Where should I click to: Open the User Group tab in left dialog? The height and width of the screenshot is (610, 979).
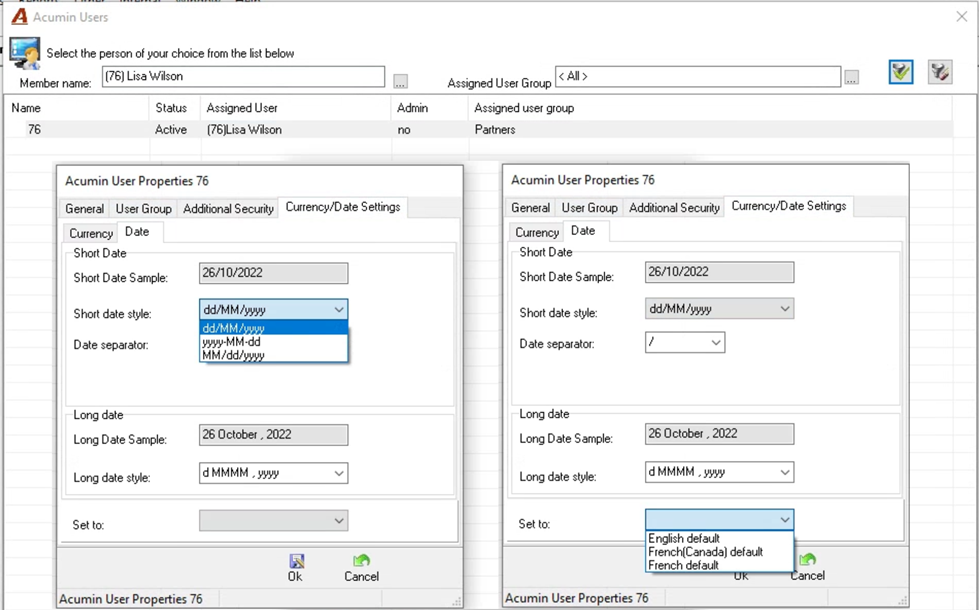pos(144,209)
